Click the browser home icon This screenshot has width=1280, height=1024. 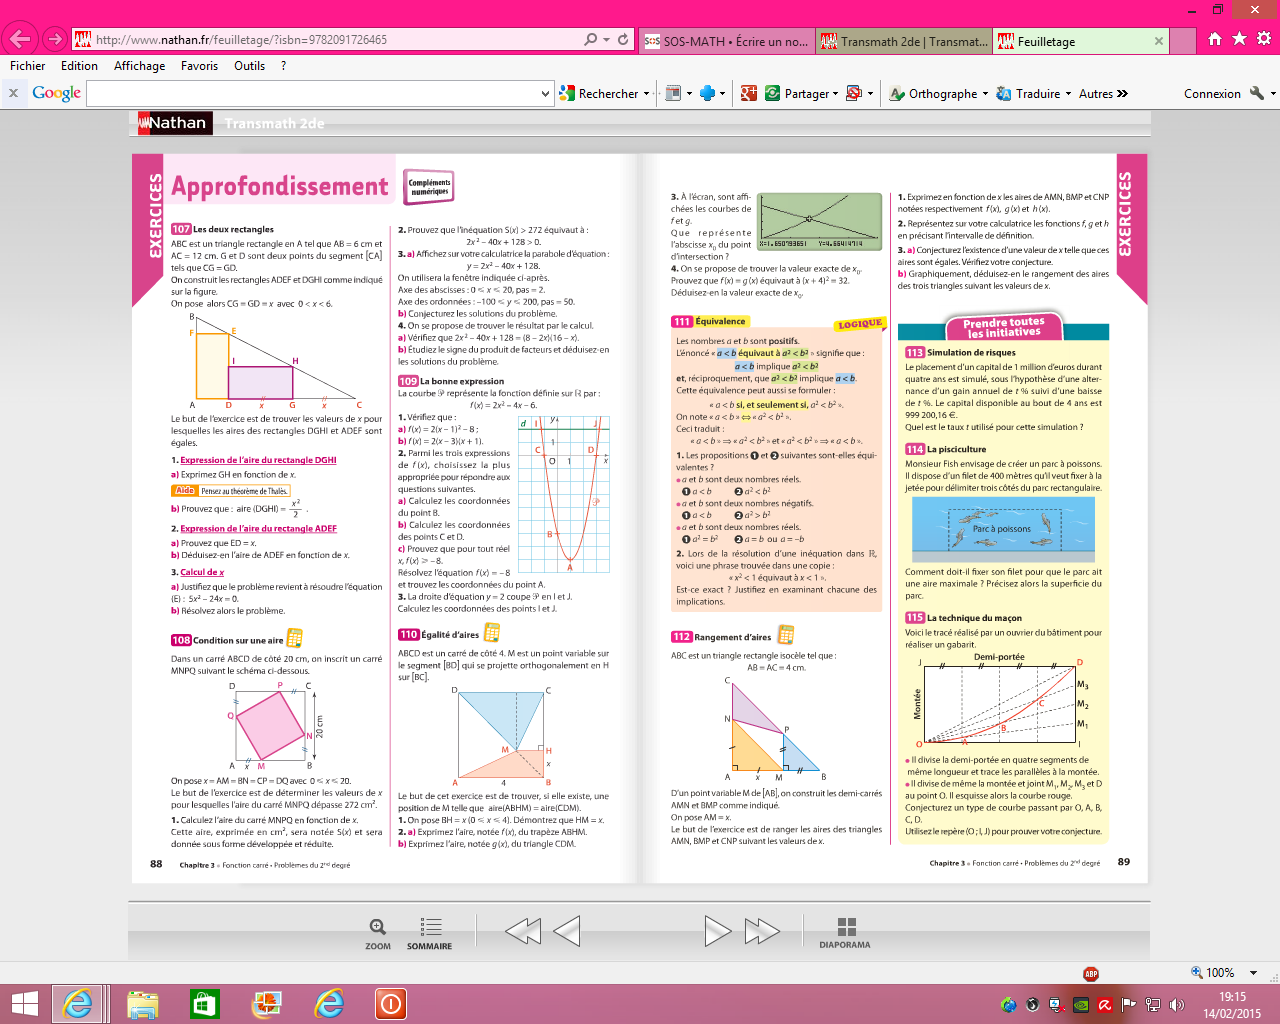pos(1215,39)
